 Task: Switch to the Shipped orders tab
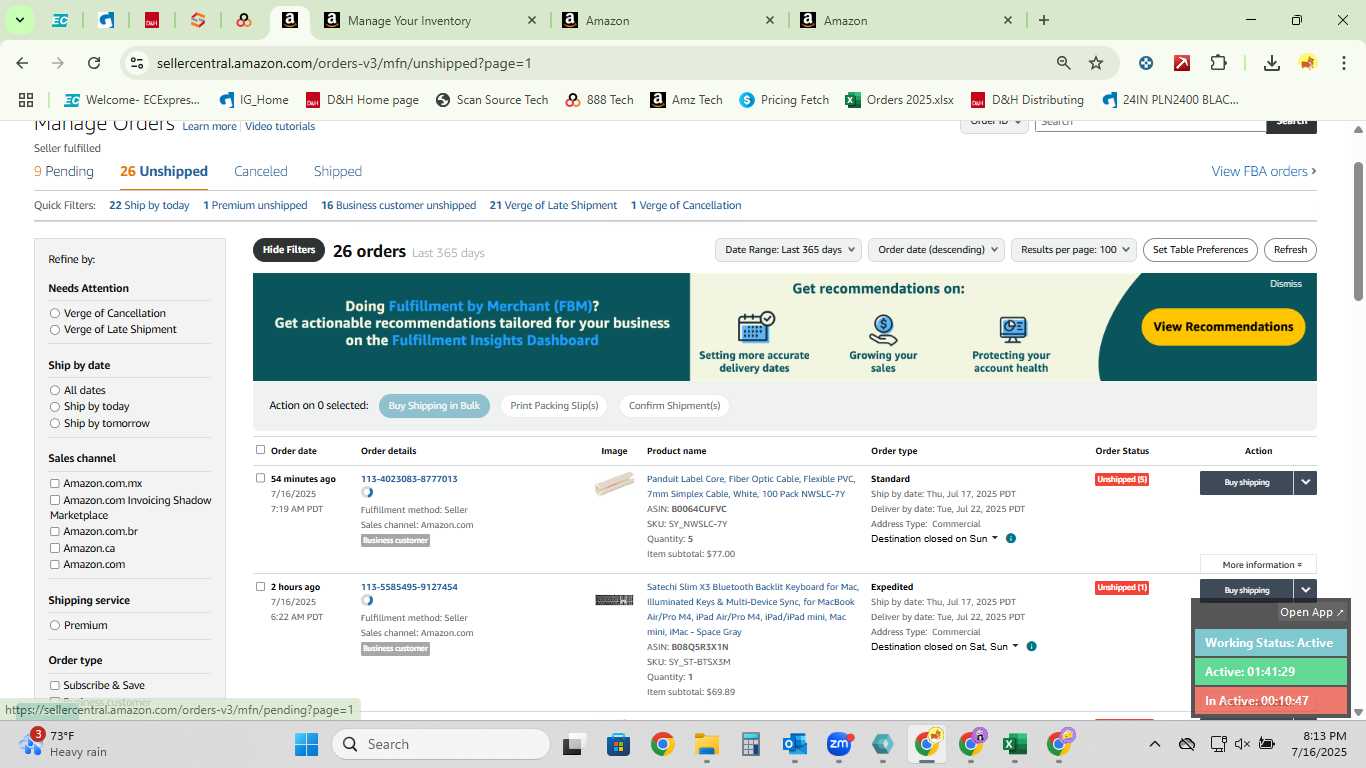pos(338,172)
